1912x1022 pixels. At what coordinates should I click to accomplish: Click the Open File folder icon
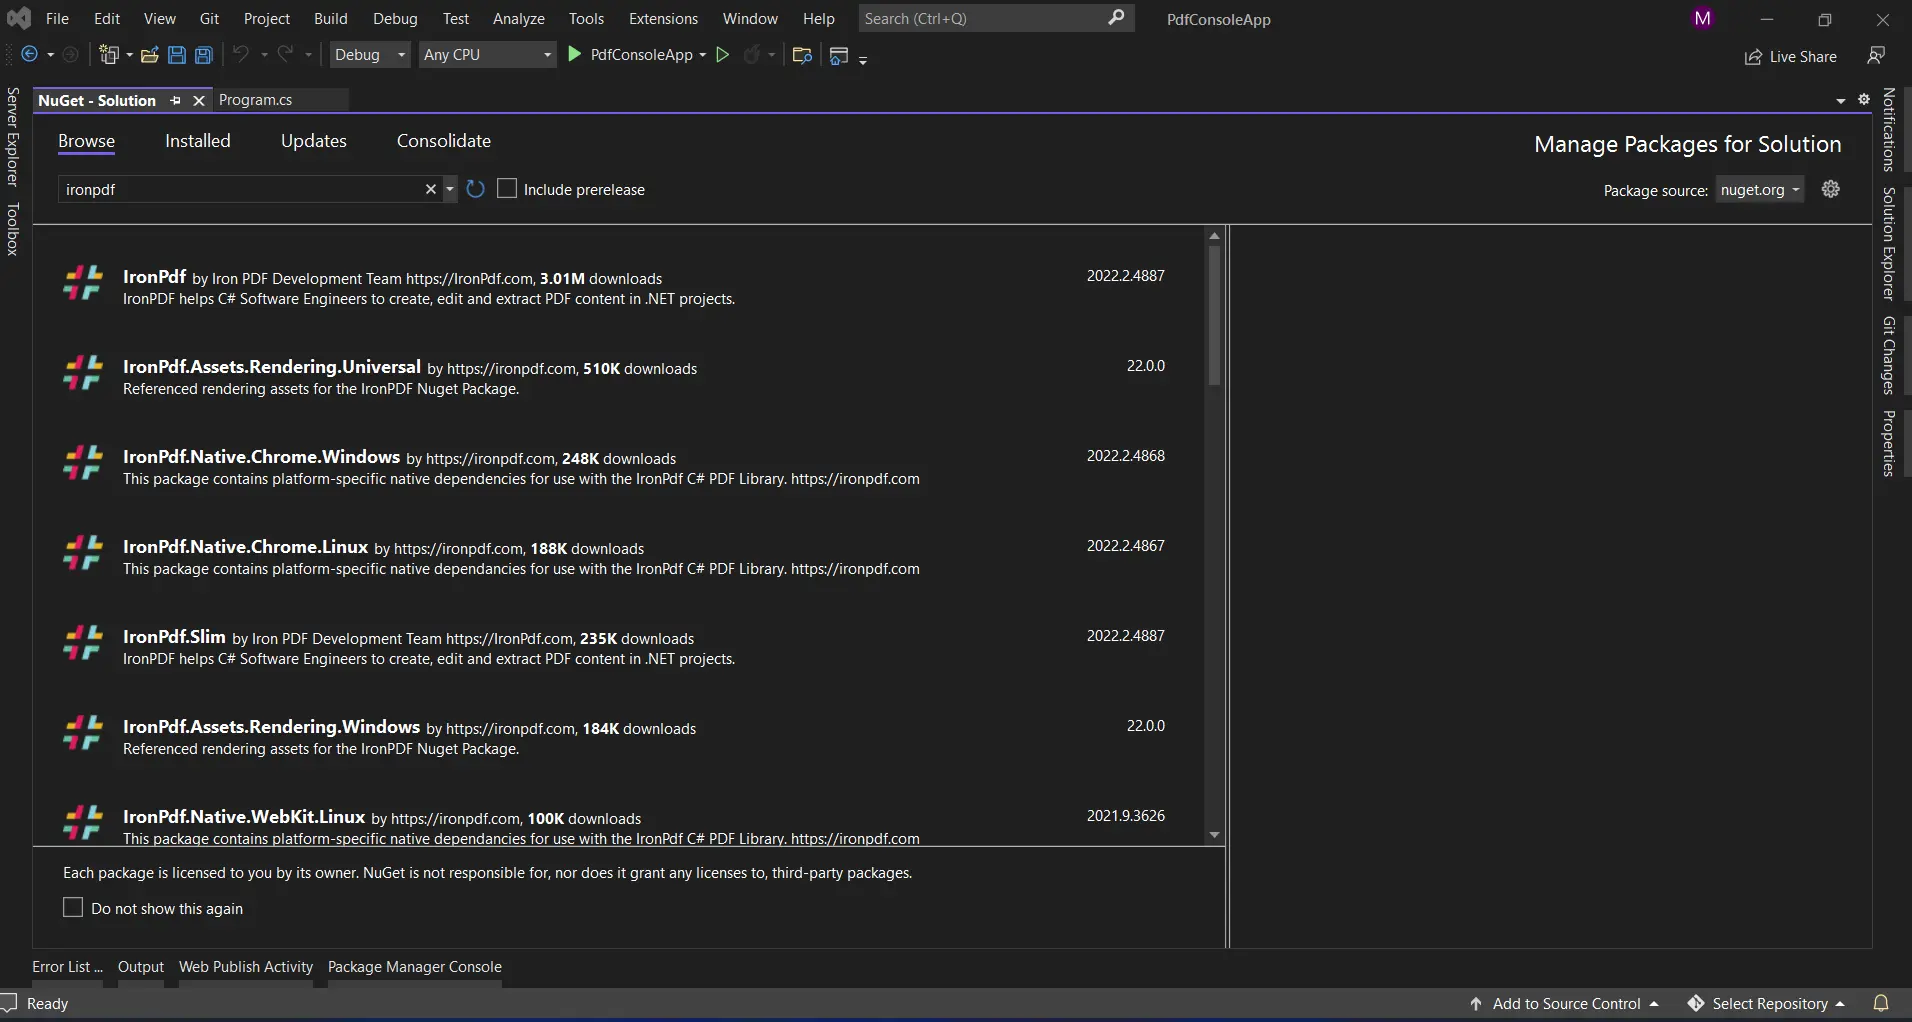click(150, 55)
